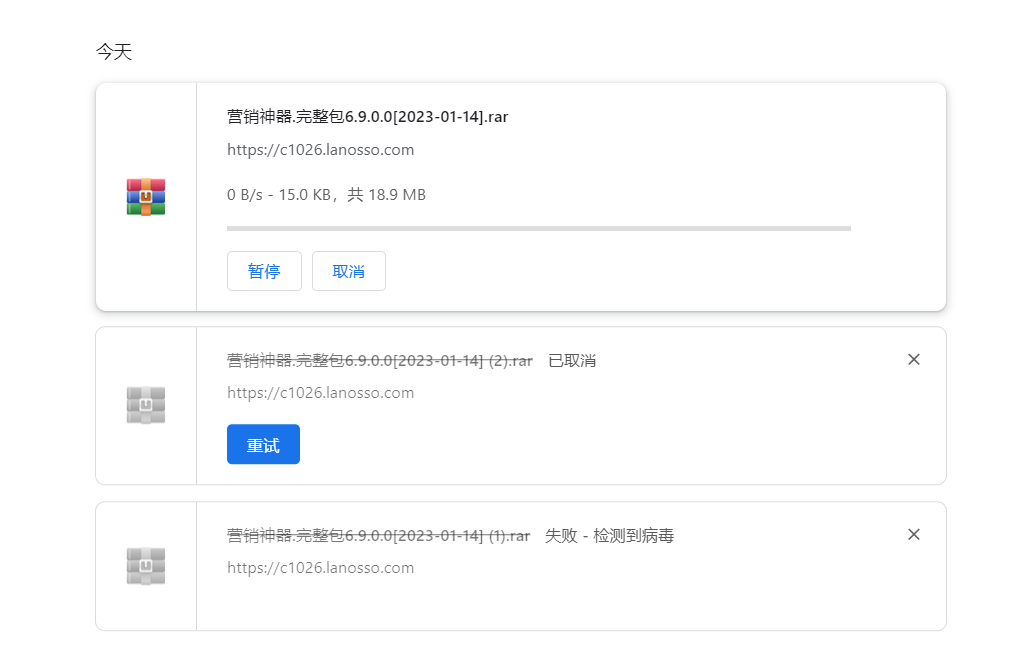The height and width of the screenshot is (672, 1016).
Task: Select the grayed WinRAR icon of the cancelled download
Action: click(x=145, y=404)
